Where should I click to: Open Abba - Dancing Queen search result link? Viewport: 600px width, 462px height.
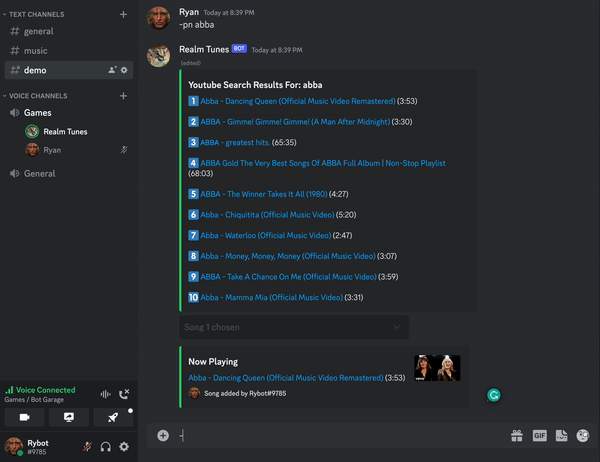click(298, 101)
